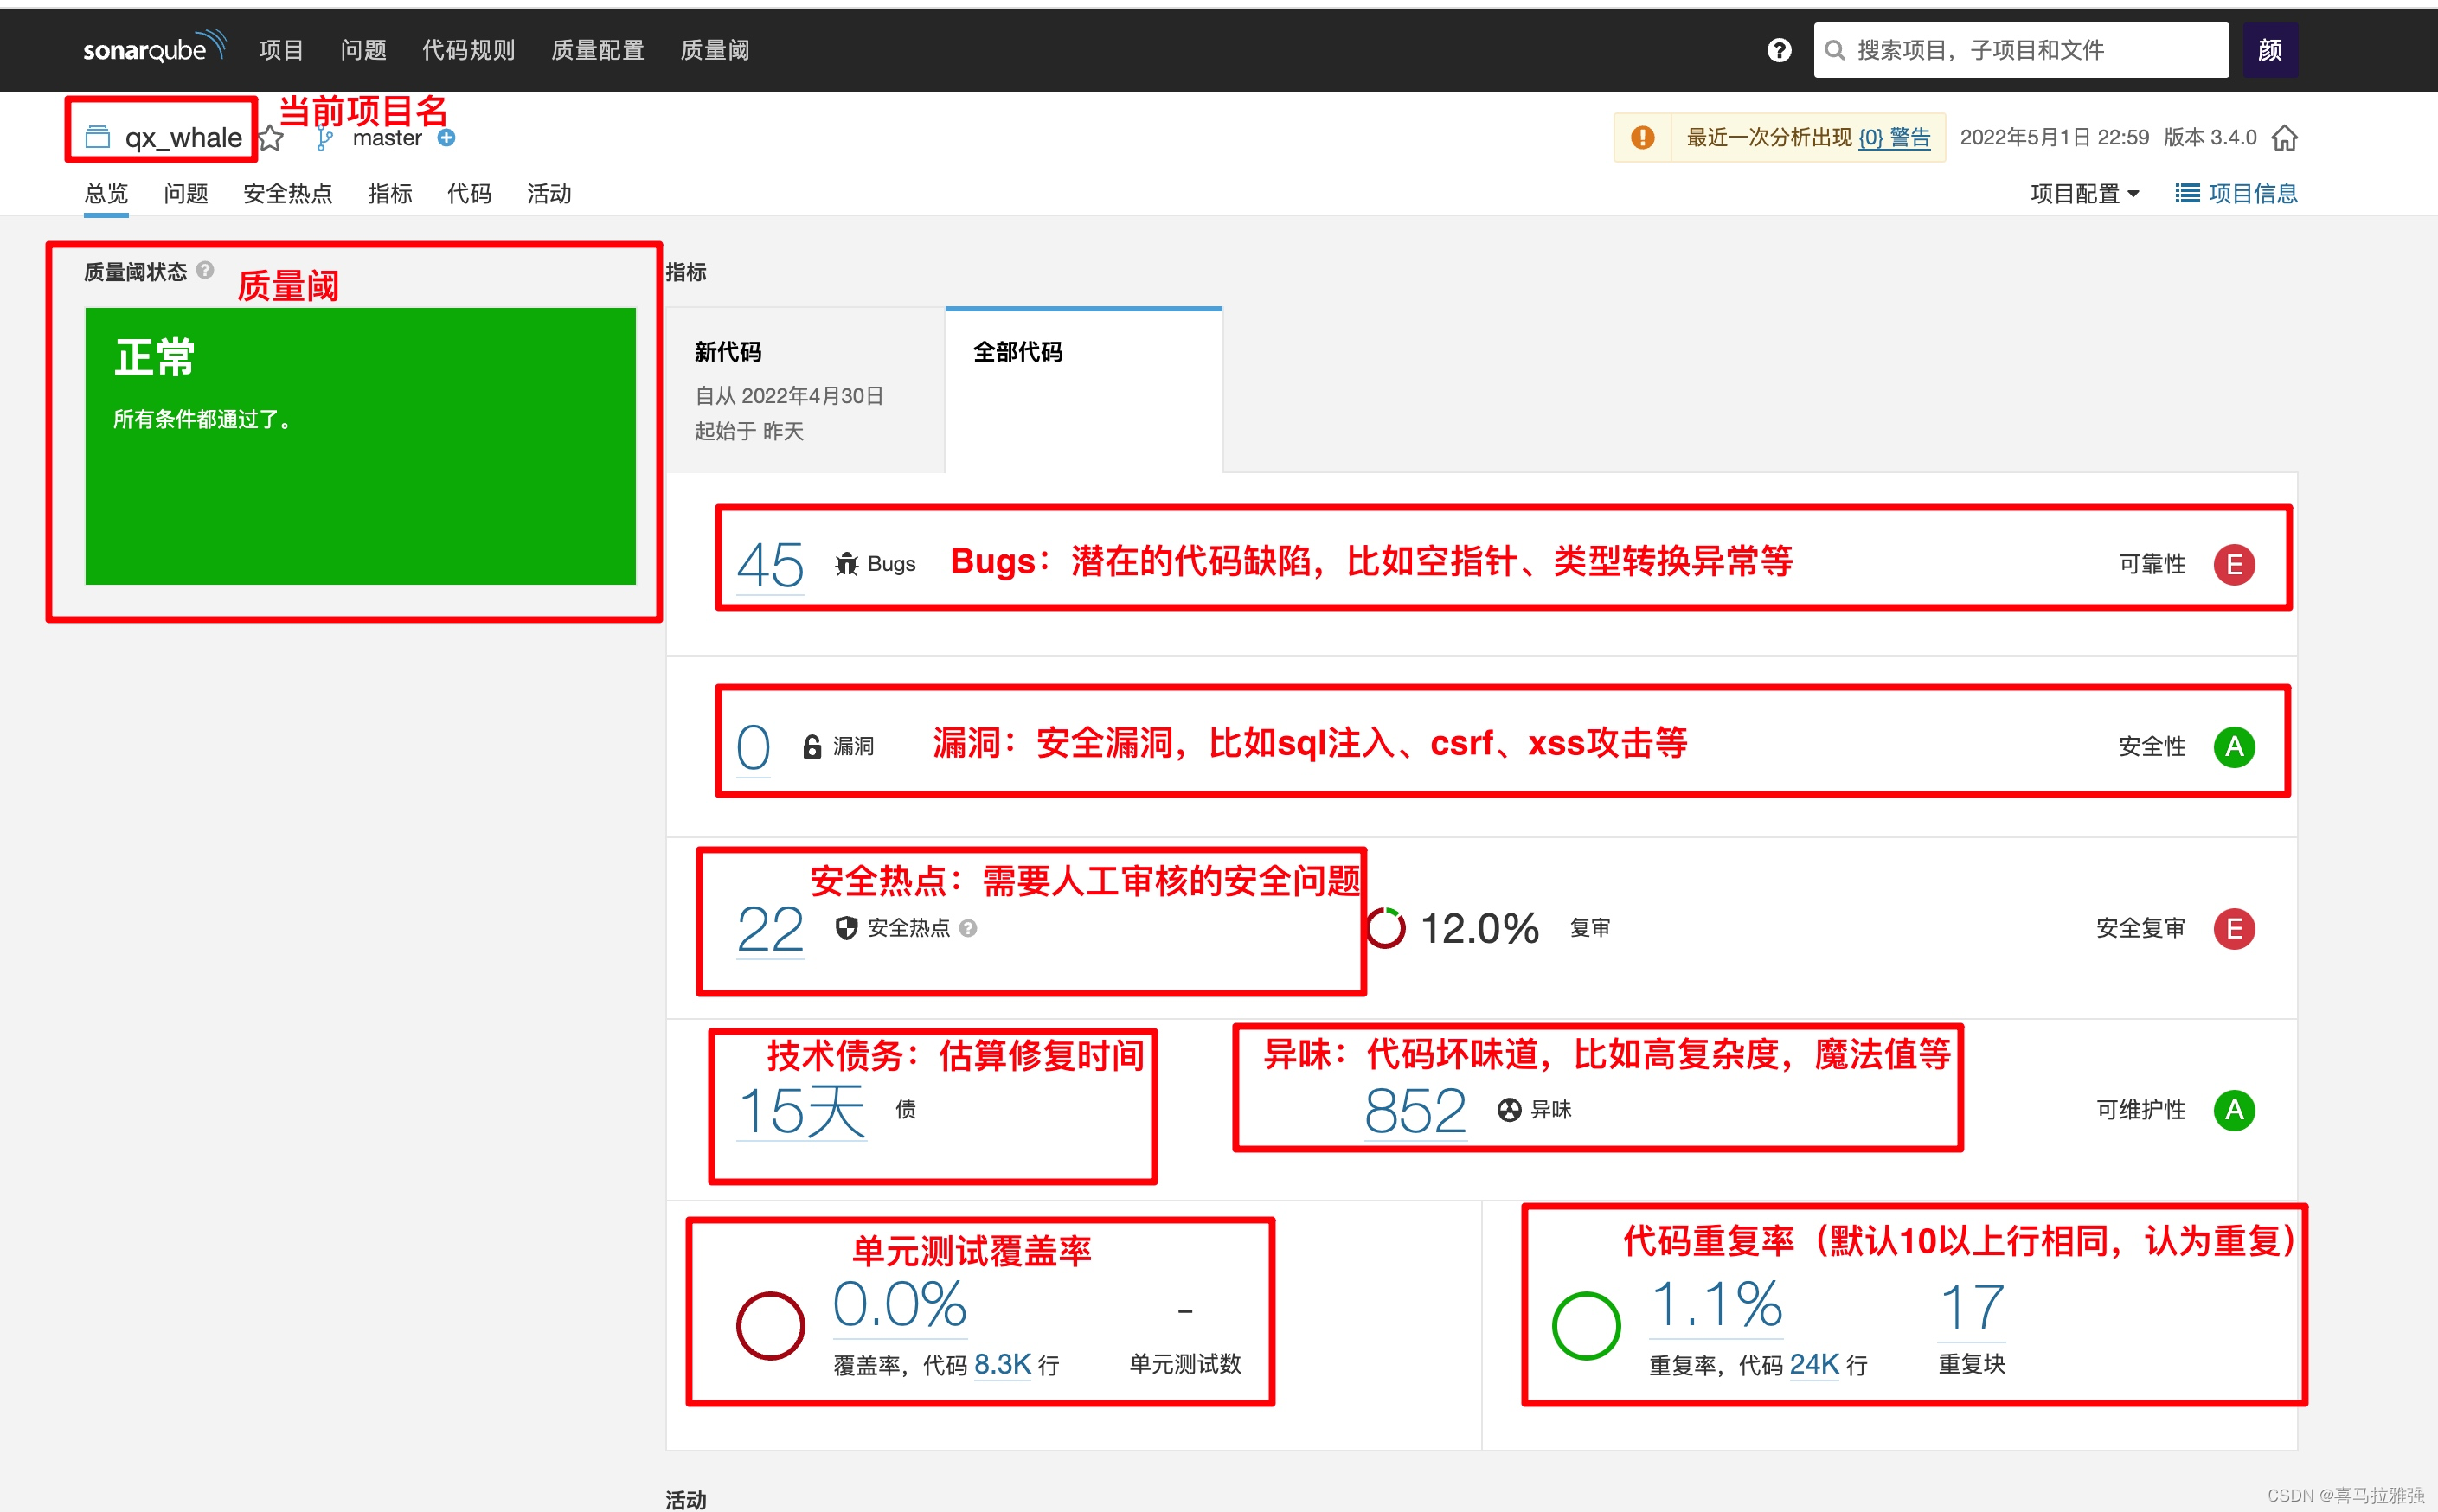
Task: Open the user avatar 颜
Action: (x=2269, y=50)
